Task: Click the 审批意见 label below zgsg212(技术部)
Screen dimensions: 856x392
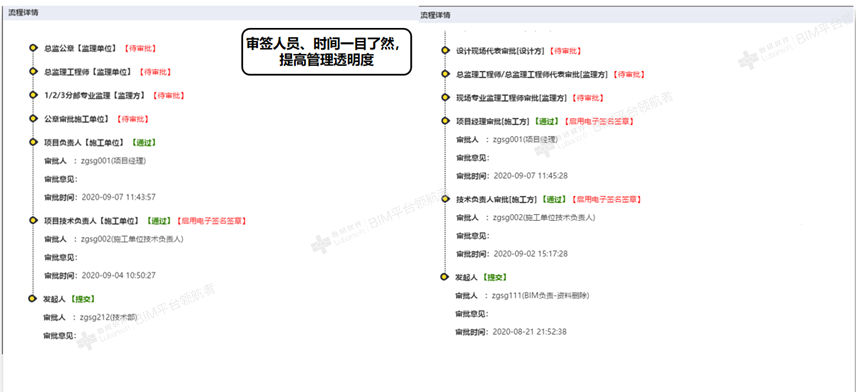Action: click(x=61, y=335)
